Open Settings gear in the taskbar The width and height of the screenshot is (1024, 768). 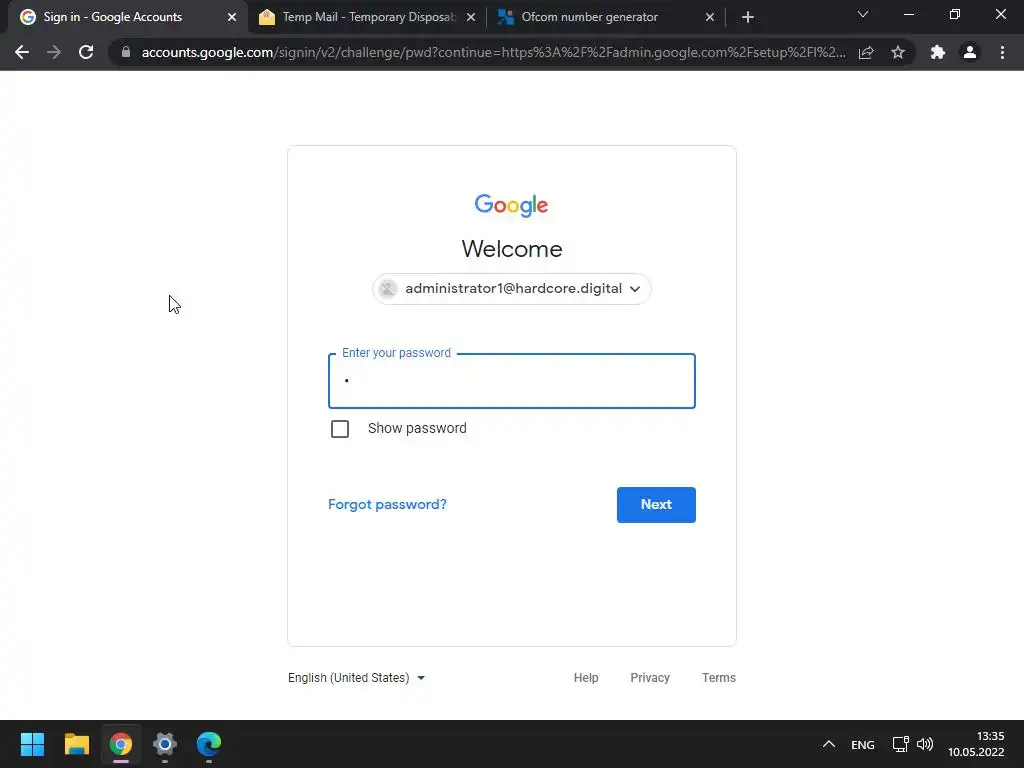[x=165, y=744]
